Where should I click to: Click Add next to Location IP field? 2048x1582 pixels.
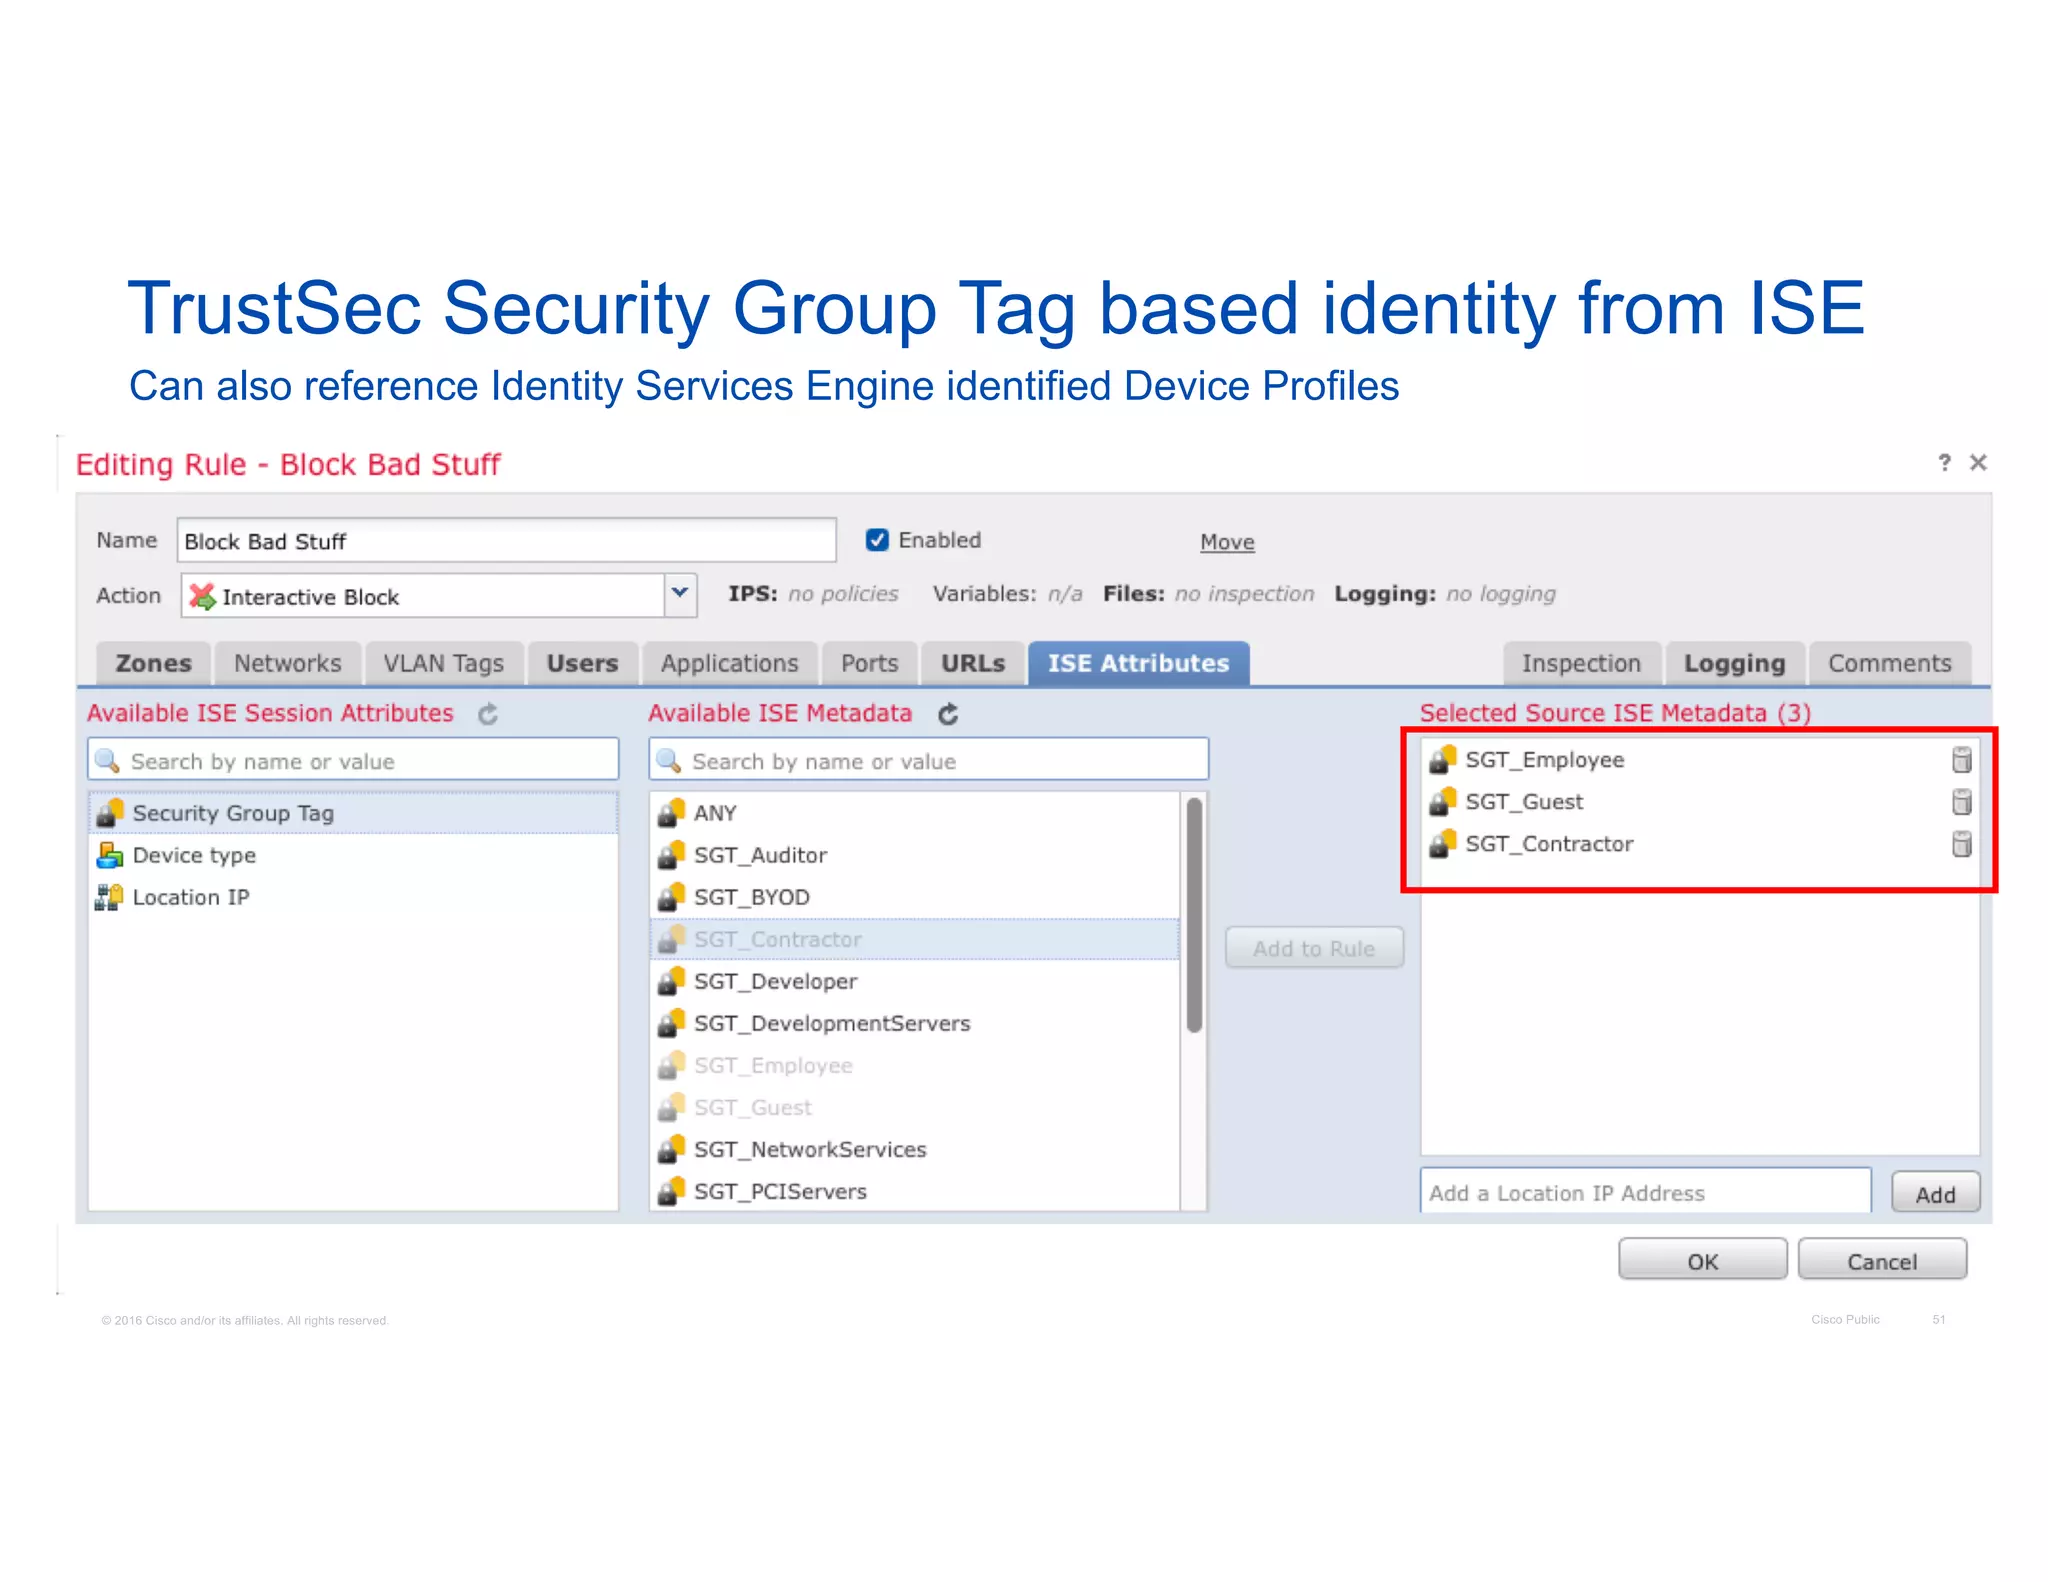click(1935, 1194)
